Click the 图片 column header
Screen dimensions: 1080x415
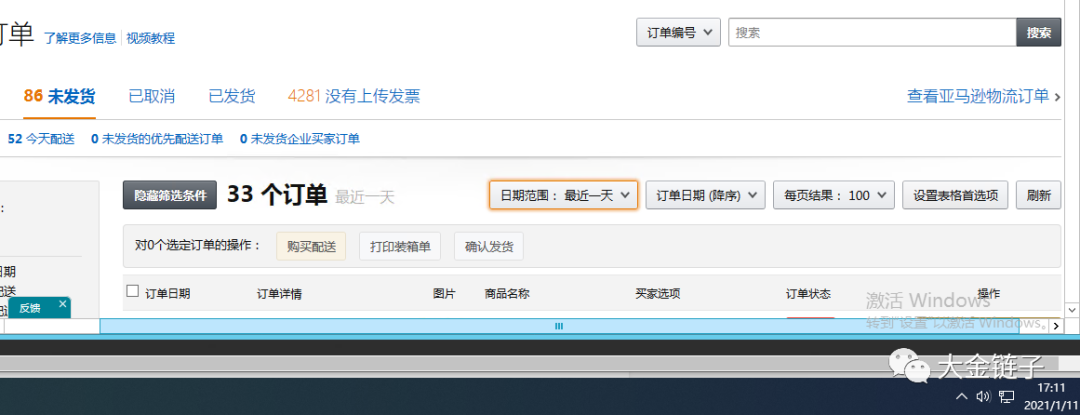pyautogui.click(x=444, y=294)
